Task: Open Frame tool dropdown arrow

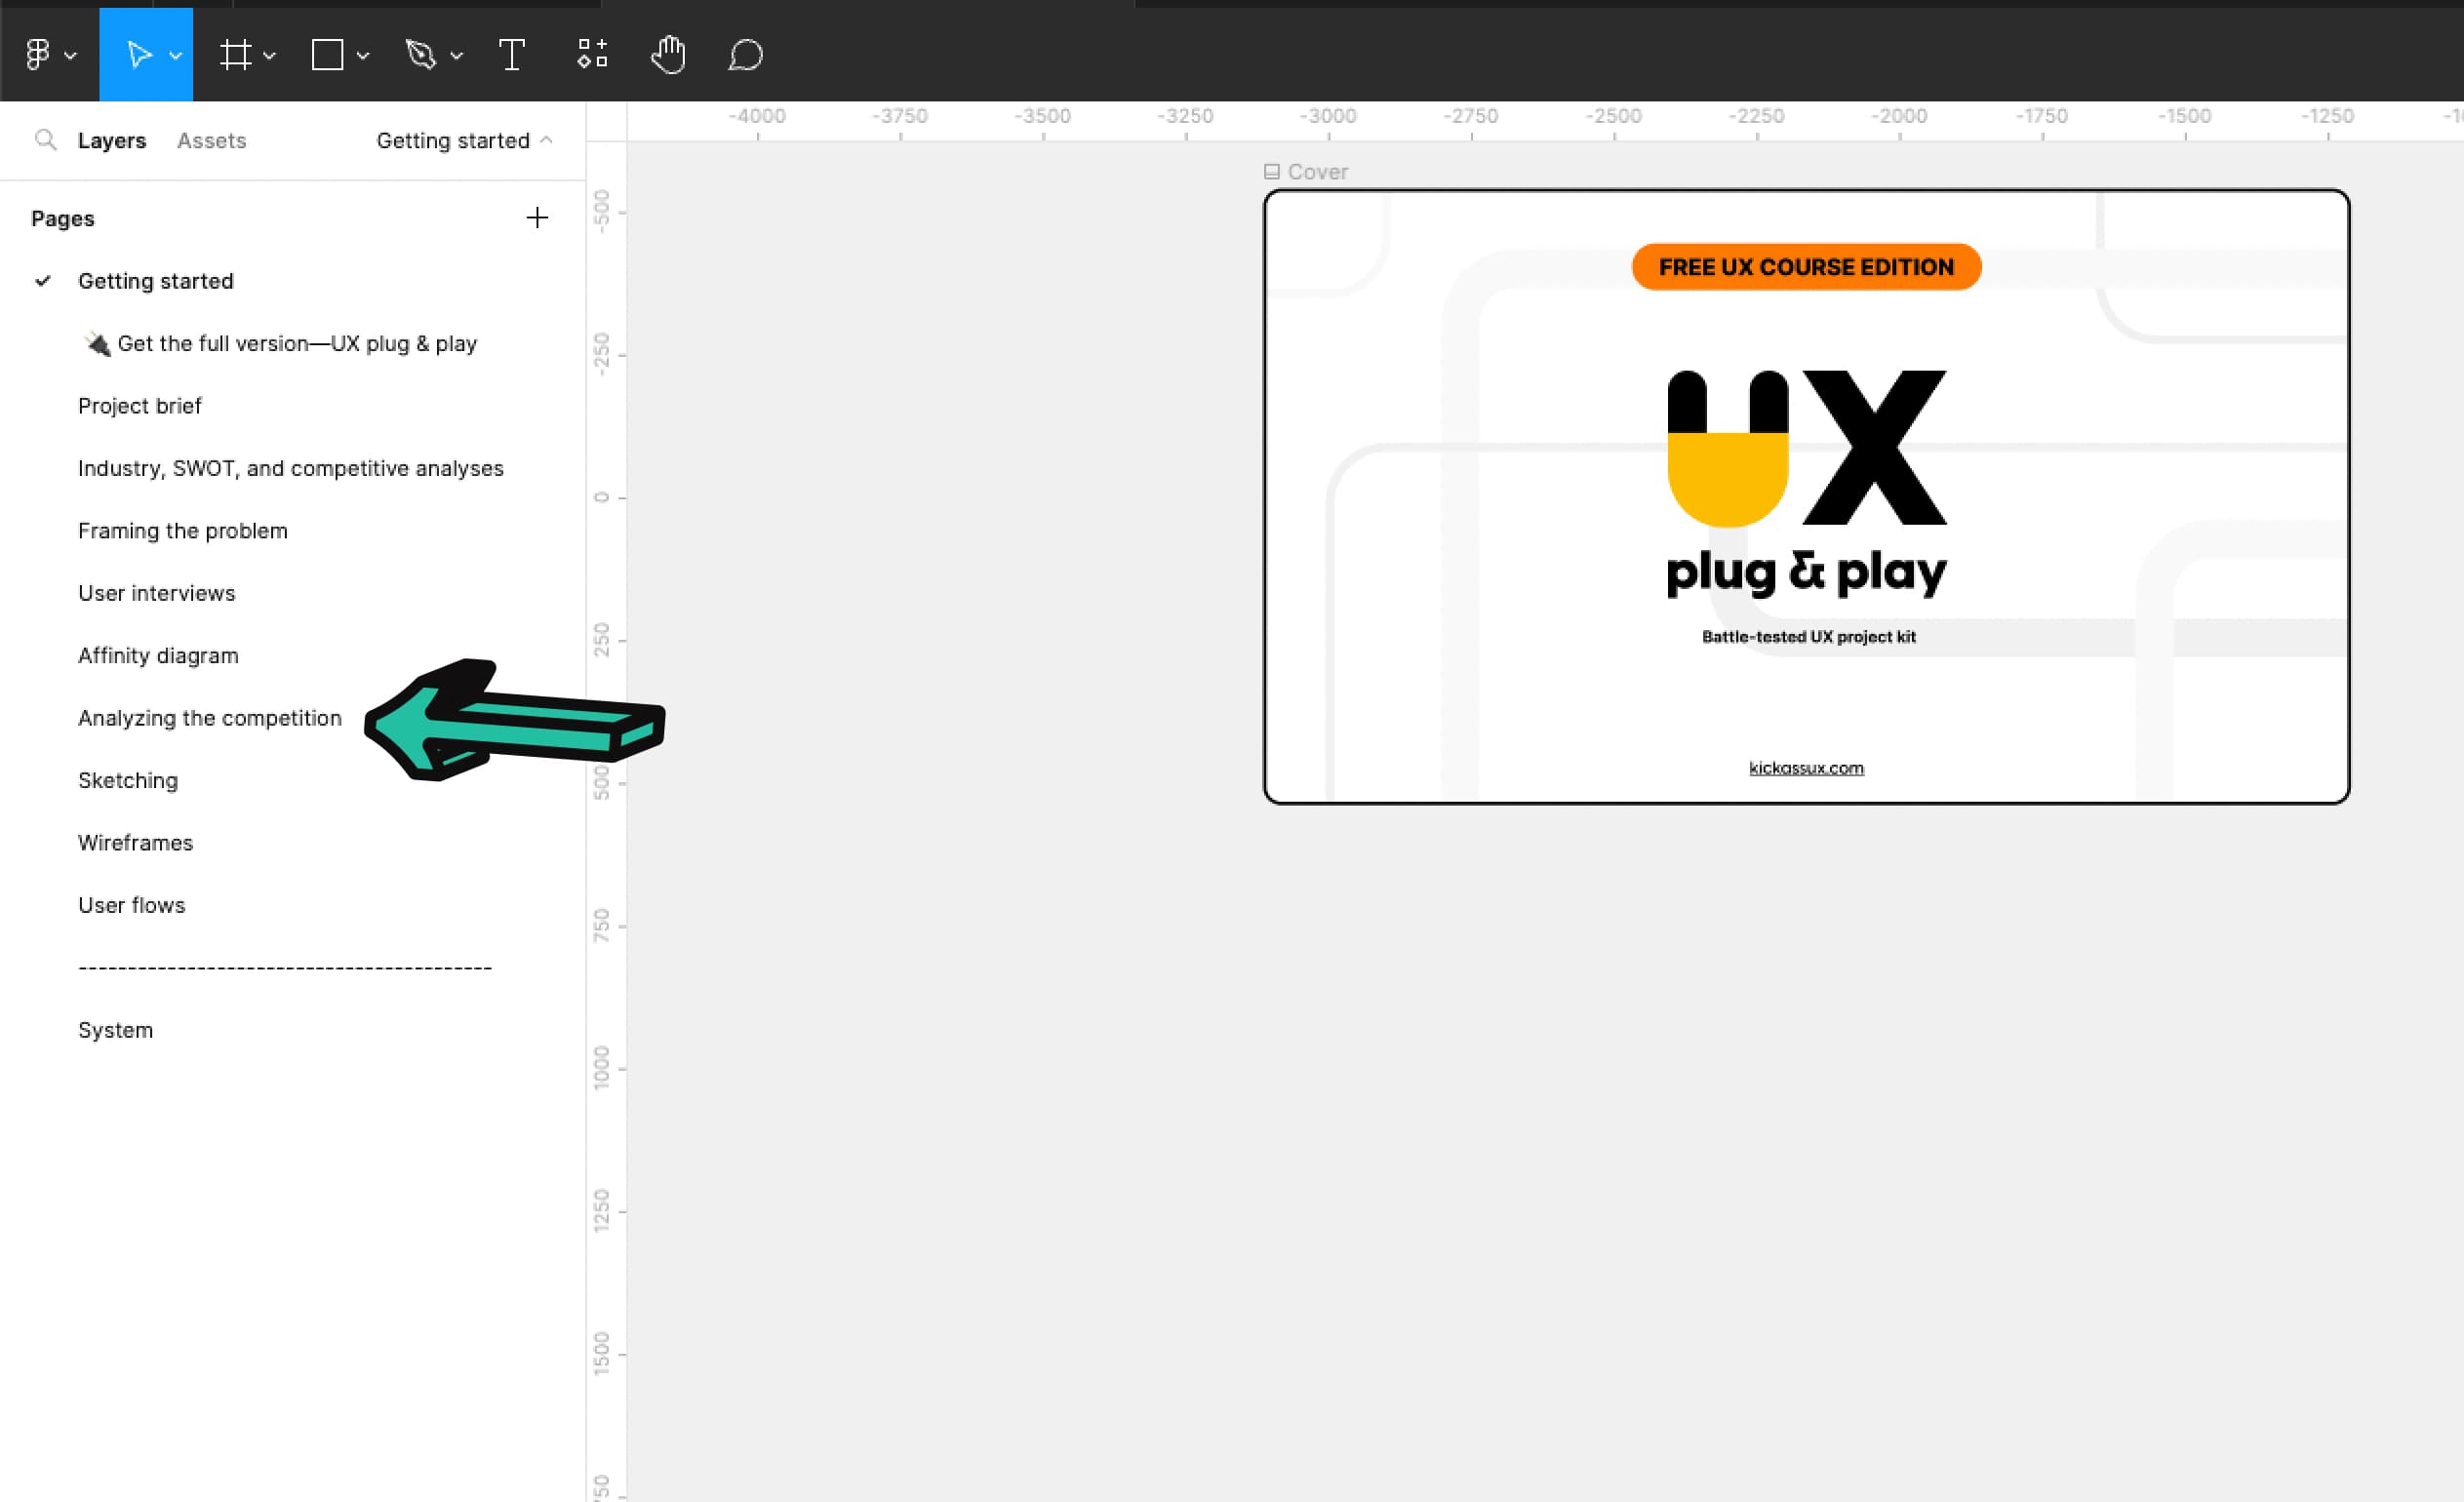Action: point(269,56)
